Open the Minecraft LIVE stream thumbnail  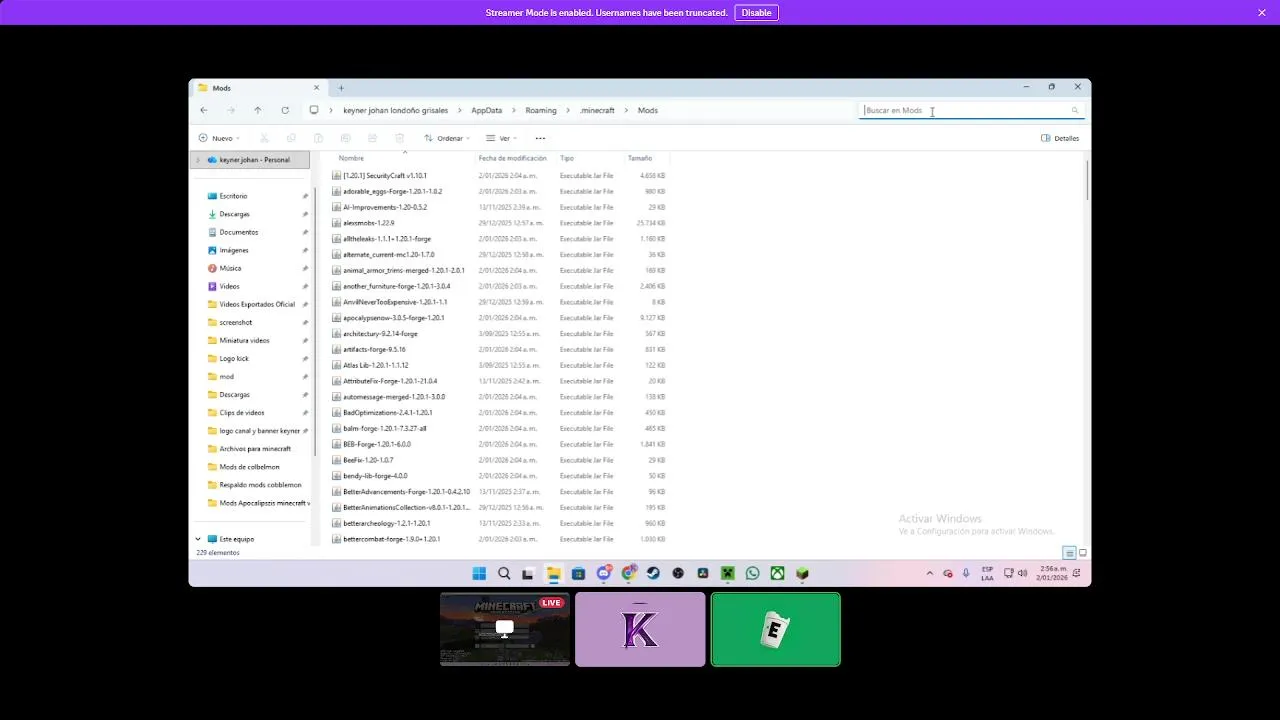coord(505,629)
